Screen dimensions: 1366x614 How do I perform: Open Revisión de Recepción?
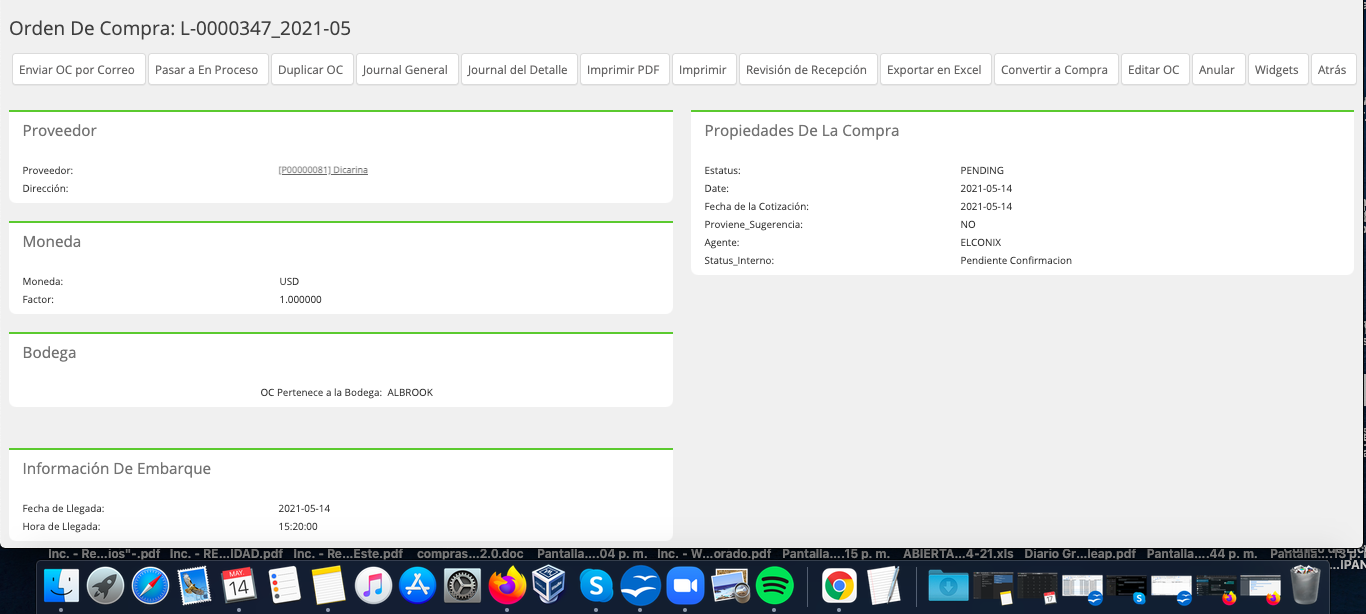click(806, 69)
